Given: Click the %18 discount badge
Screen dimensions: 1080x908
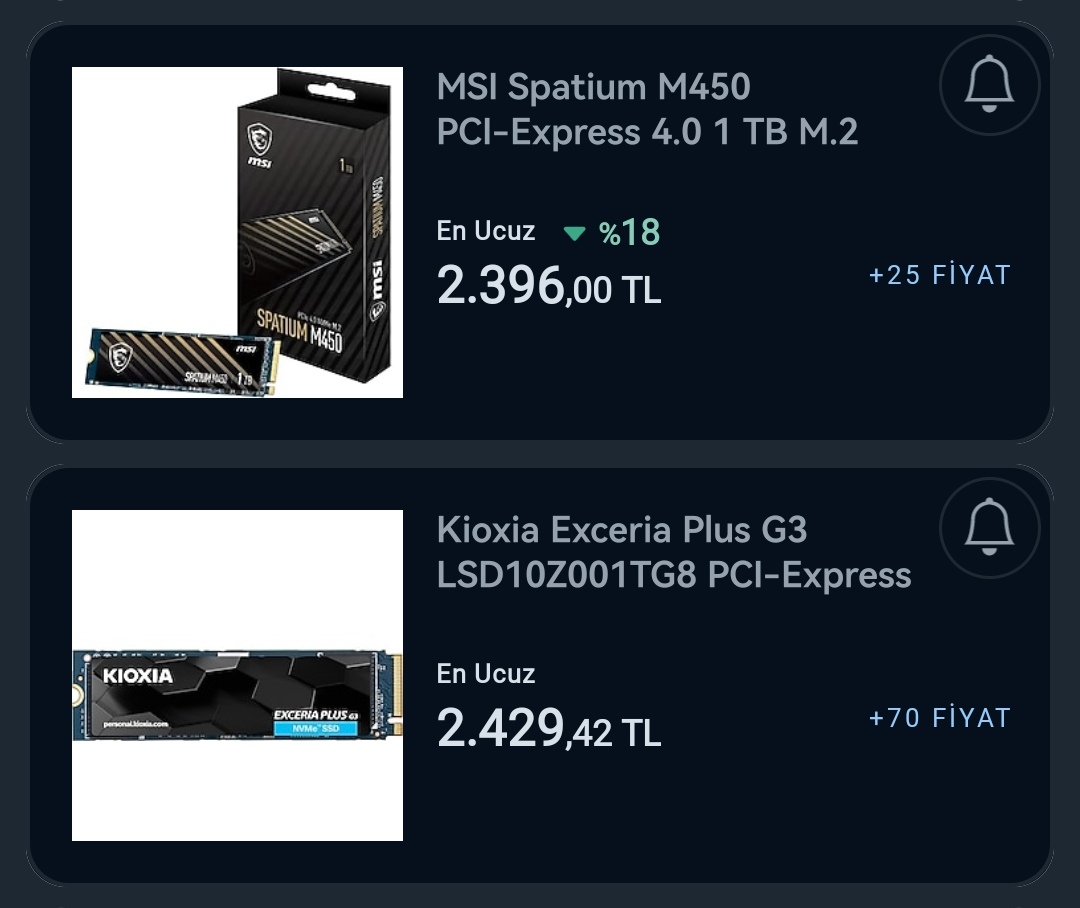Looking at the screenshot, I should [629, 233].
